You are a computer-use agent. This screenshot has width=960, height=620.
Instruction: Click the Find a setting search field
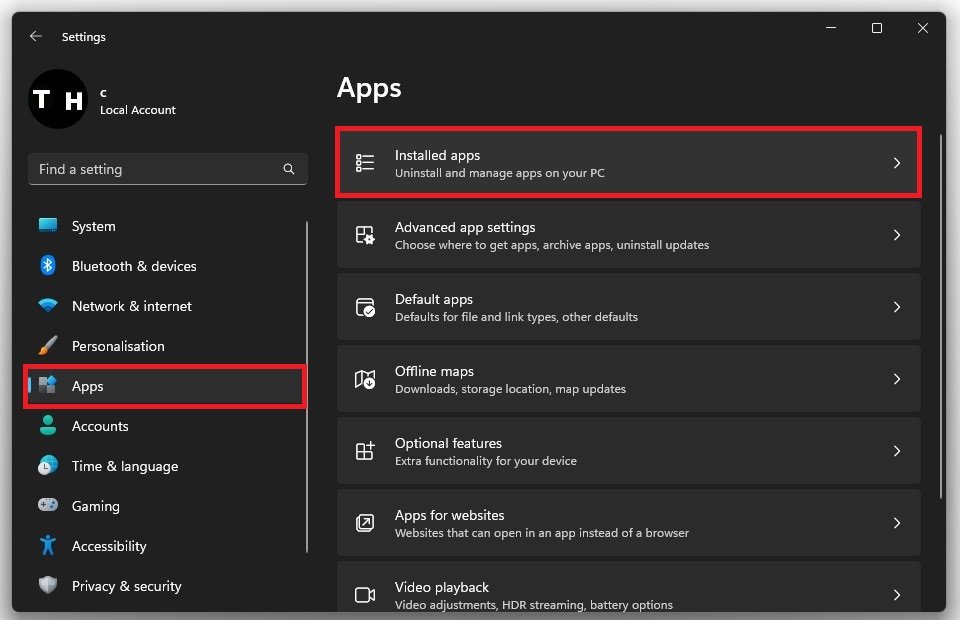click(155, 170)
